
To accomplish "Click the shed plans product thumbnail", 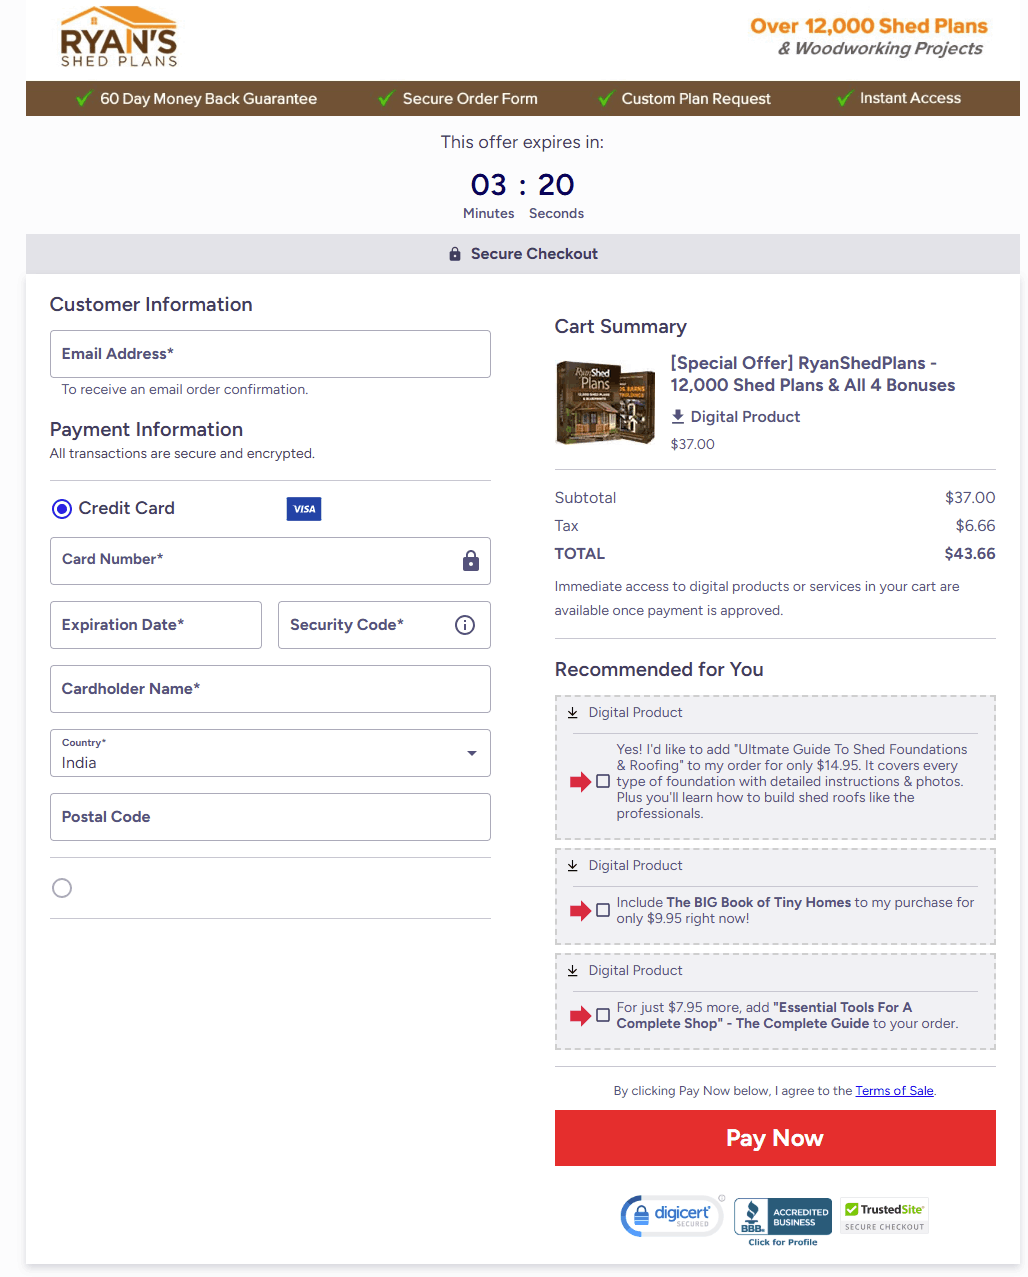I will [605, 402].
